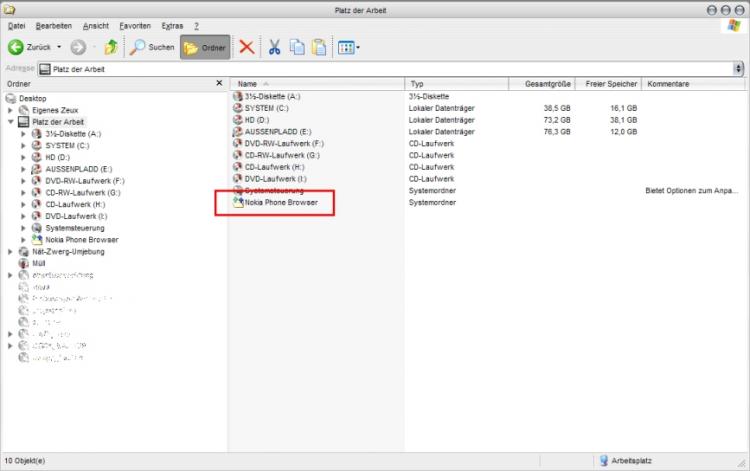The width and height of the screenshot is (750, 471).
Task: Open the Ansicht menu
Action: tap(96, 26)
